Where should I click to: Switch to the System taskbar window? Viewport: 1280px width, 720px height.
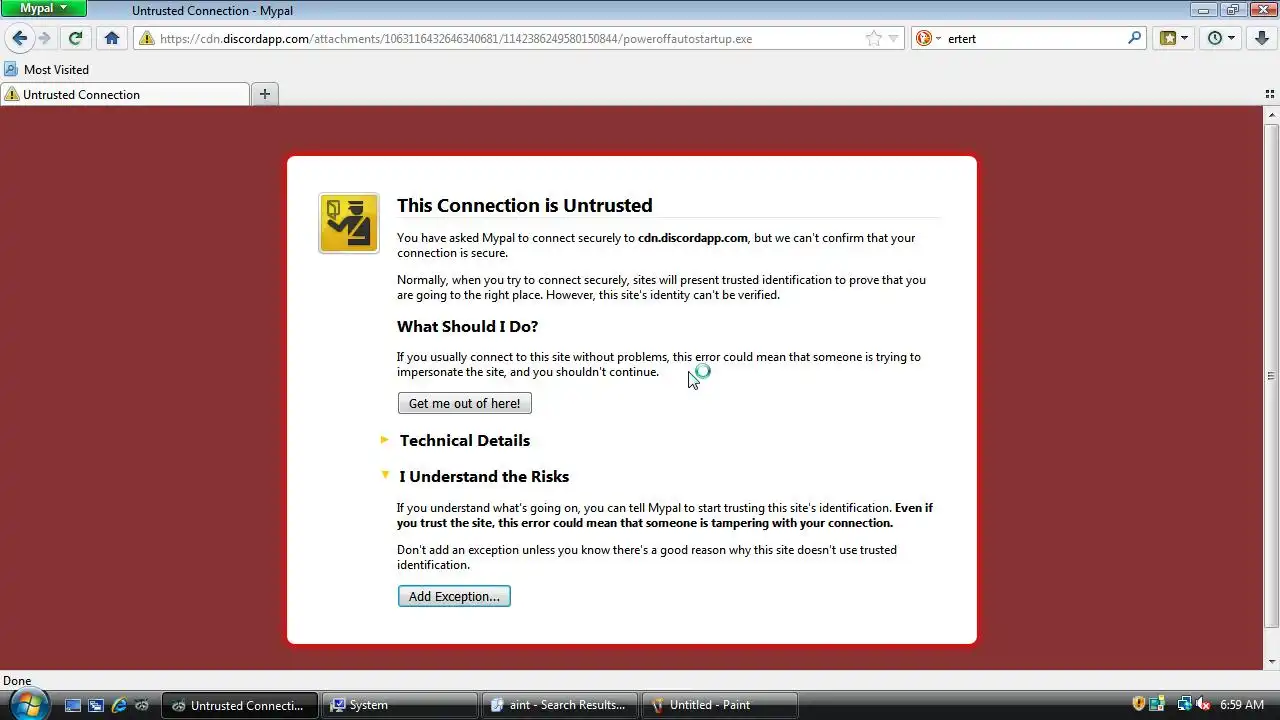[400, 705]
